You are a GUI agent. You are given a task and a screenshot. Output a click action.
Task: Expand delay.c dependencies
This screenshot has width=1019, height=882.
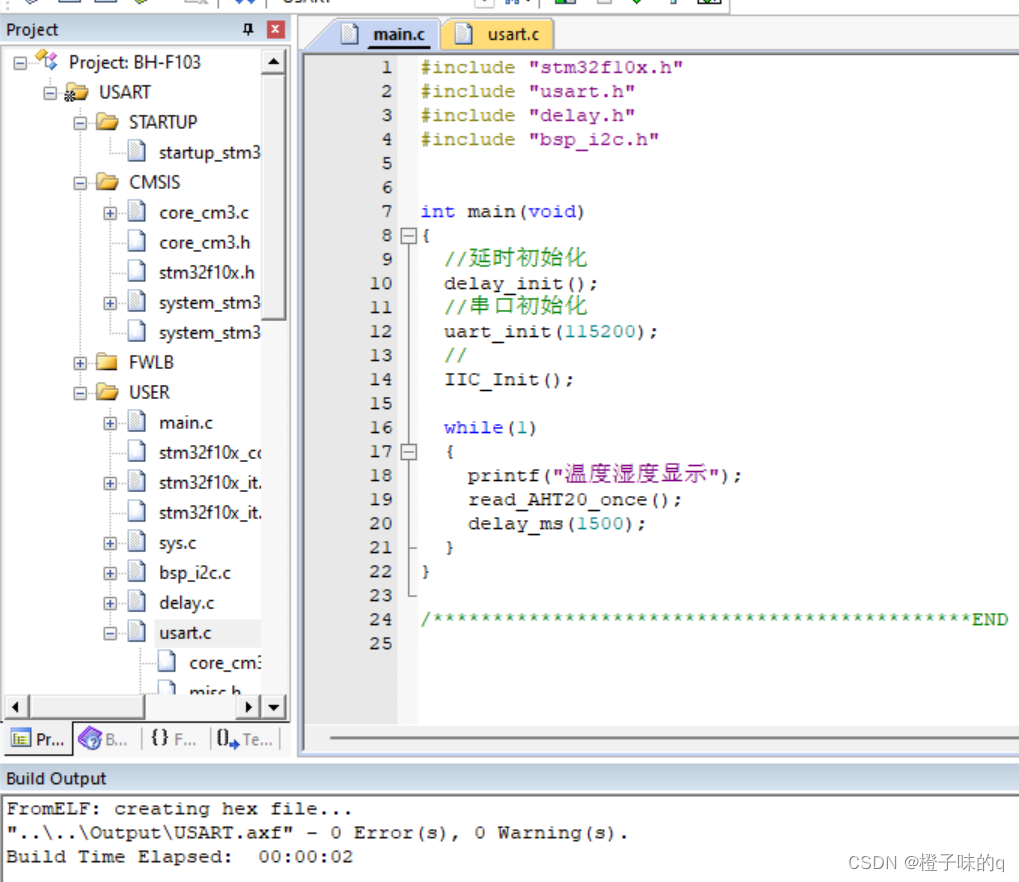tap(110, 603)
